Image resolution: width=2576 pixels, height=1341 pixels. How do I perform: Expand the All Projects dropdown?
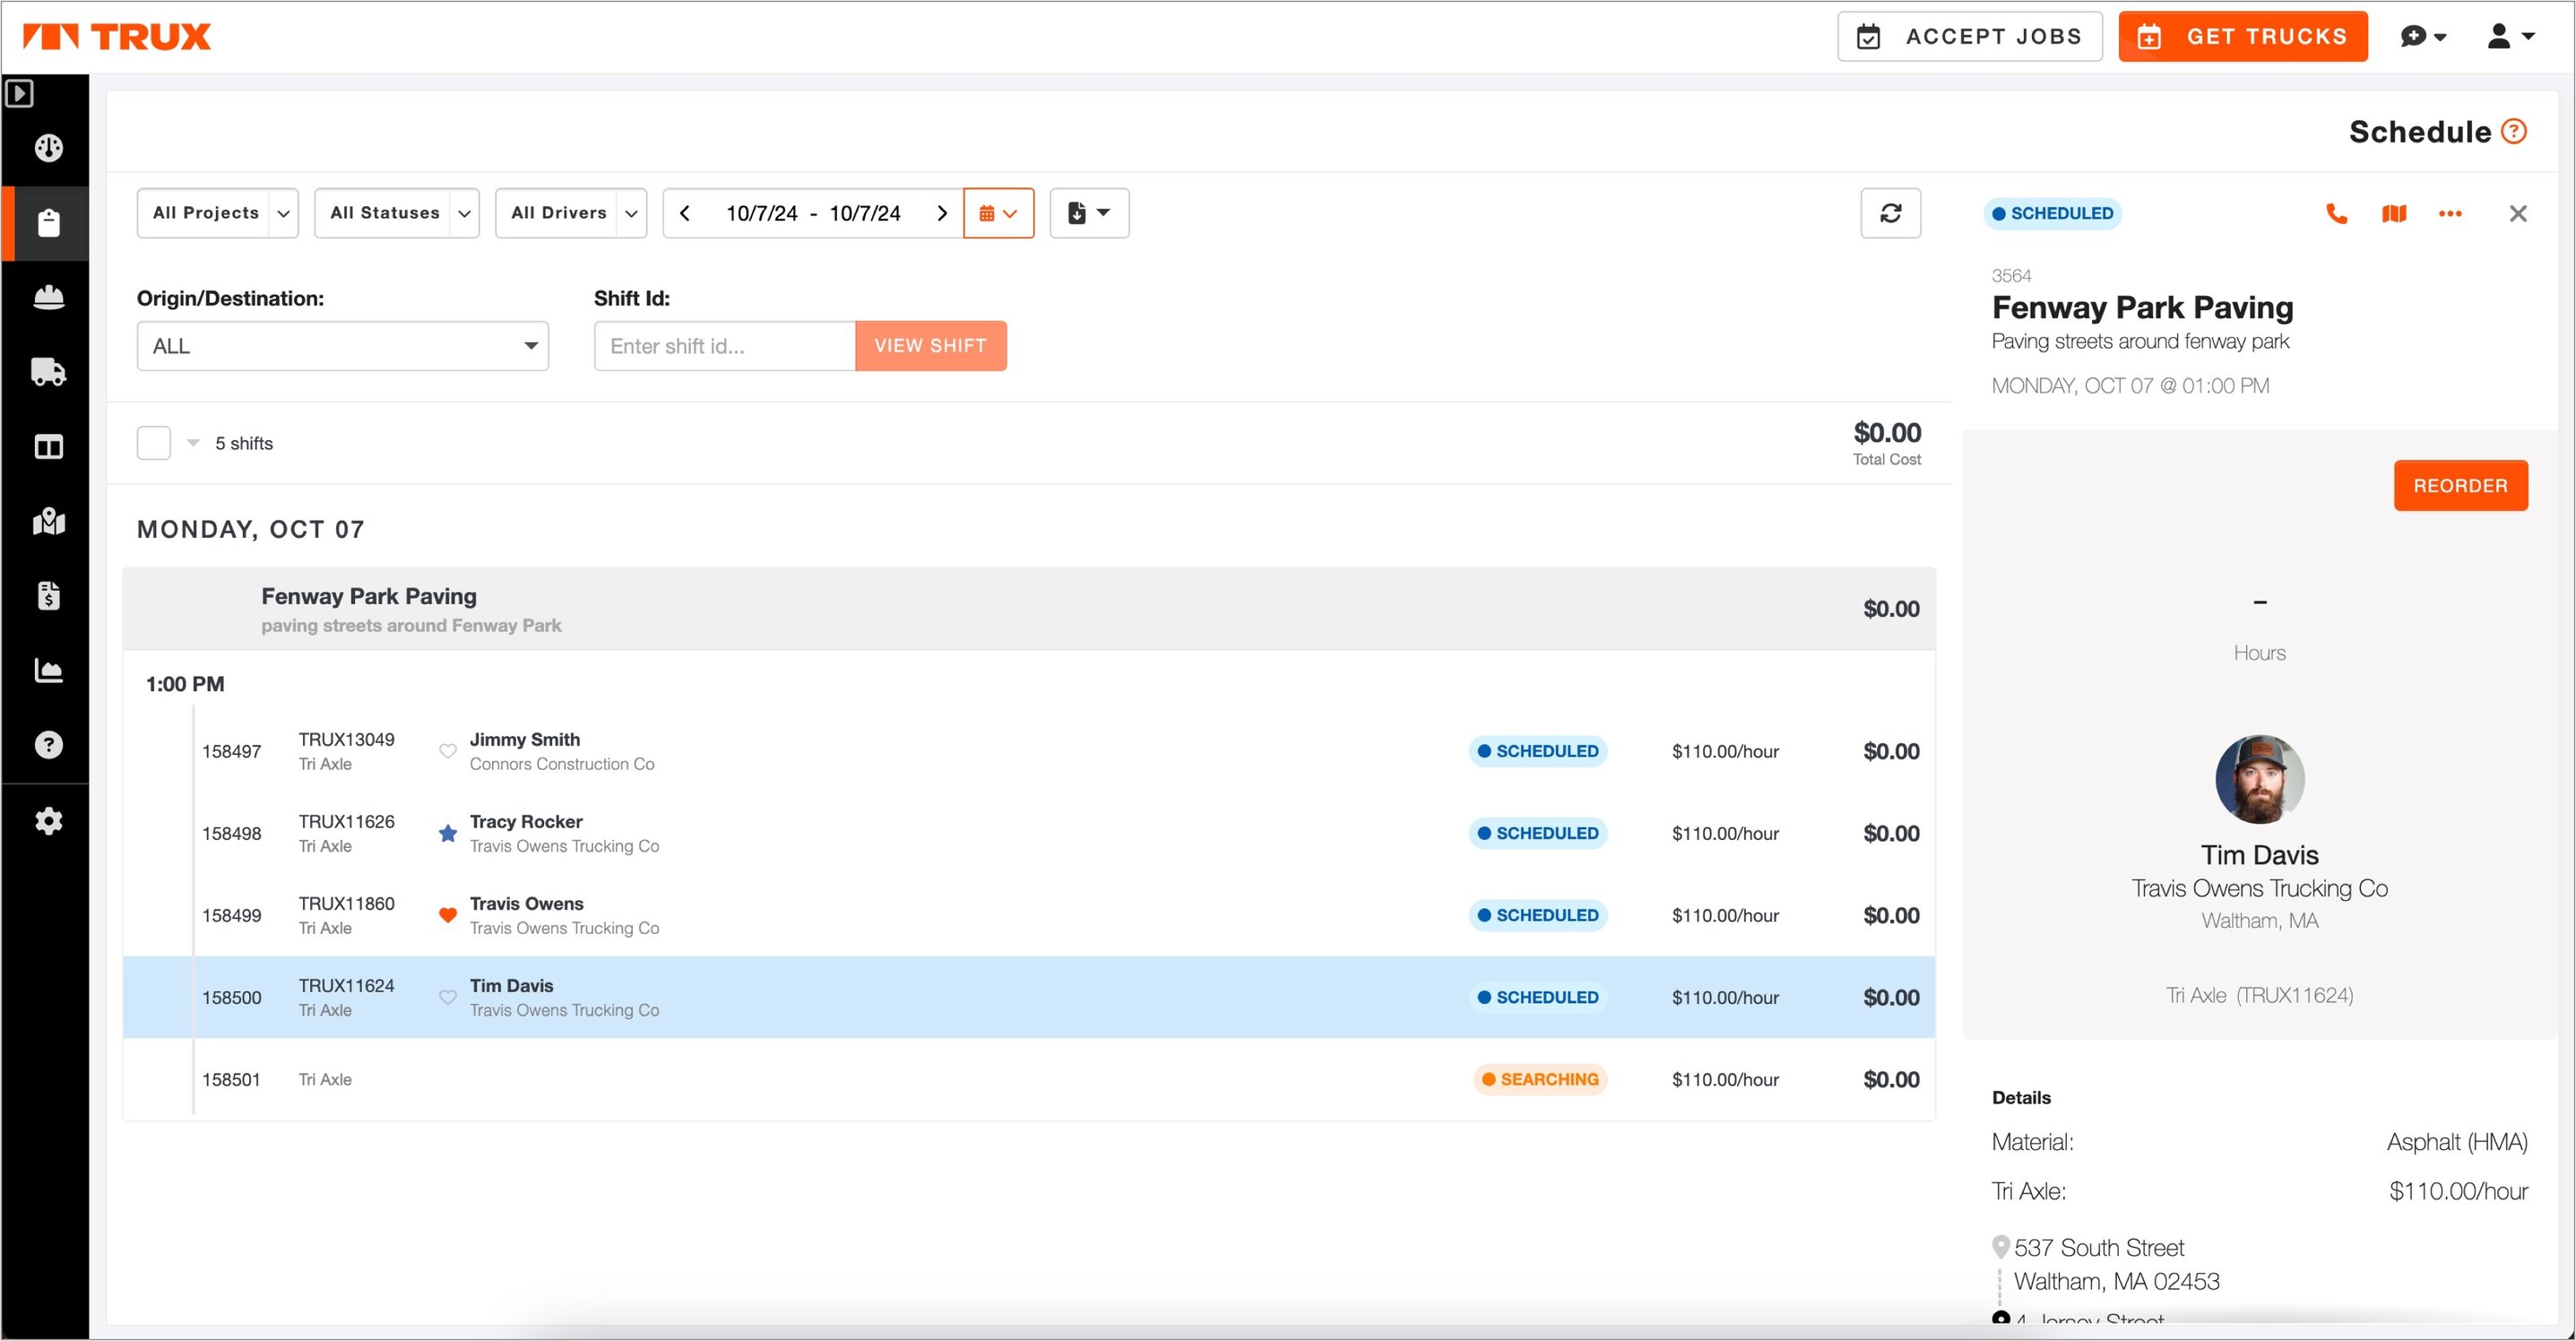[x=217, y=213]
